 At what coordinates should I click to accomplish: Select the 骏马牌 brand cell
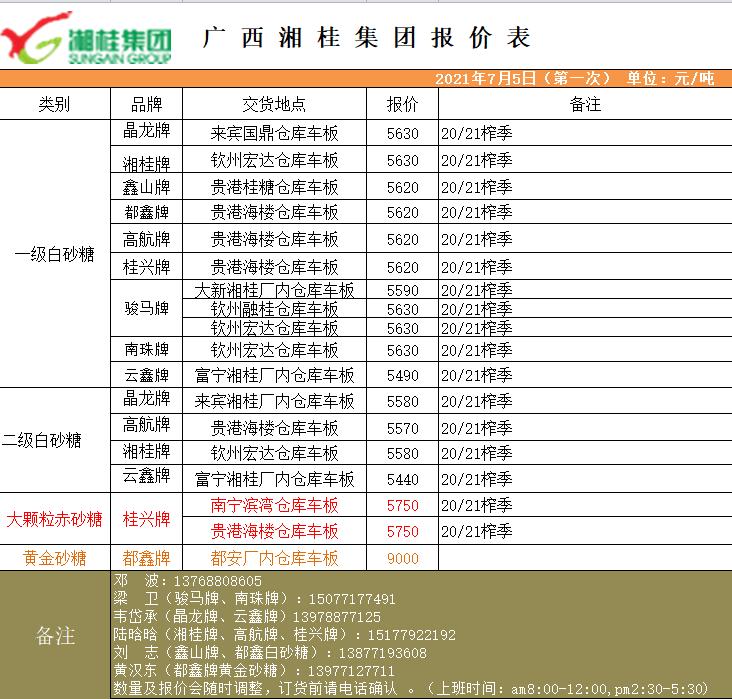(x=146, y=309)
